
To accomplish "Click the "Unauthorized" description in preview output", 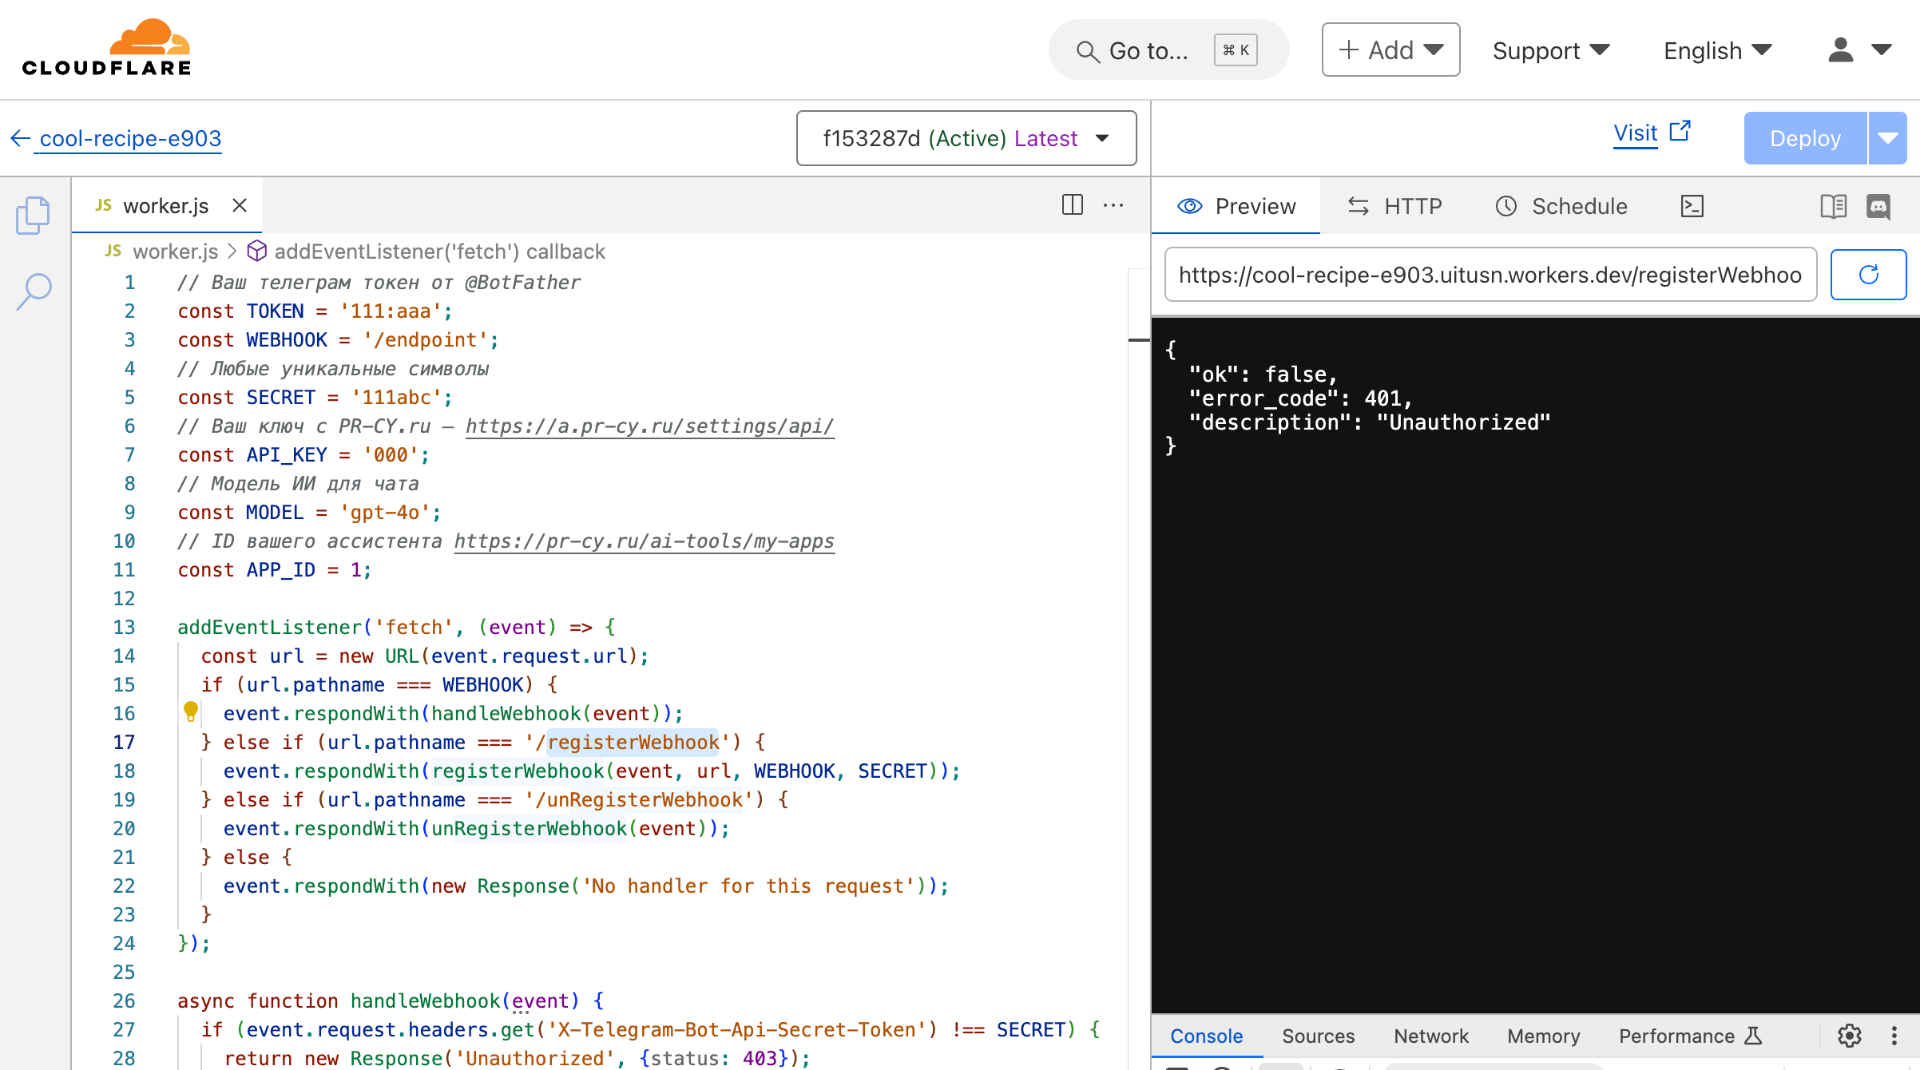I will [1463, 422].
